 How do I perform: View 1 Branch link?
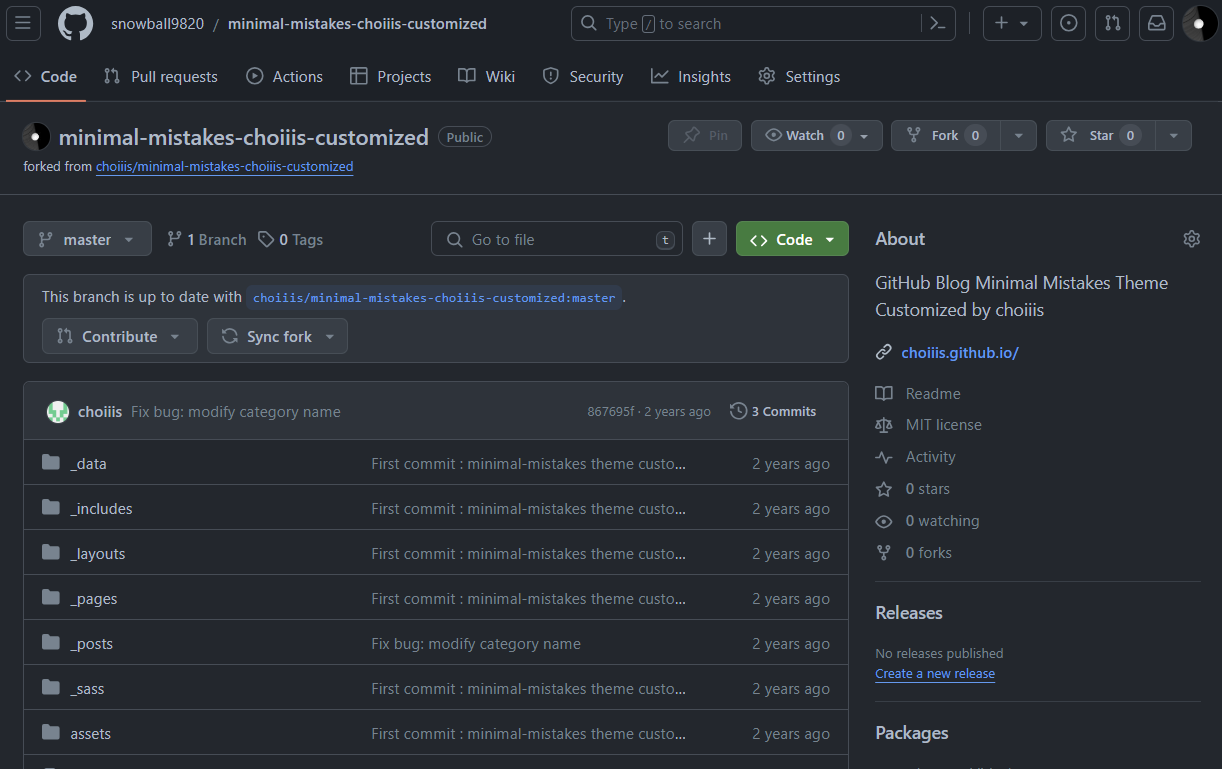pos(206,239)
